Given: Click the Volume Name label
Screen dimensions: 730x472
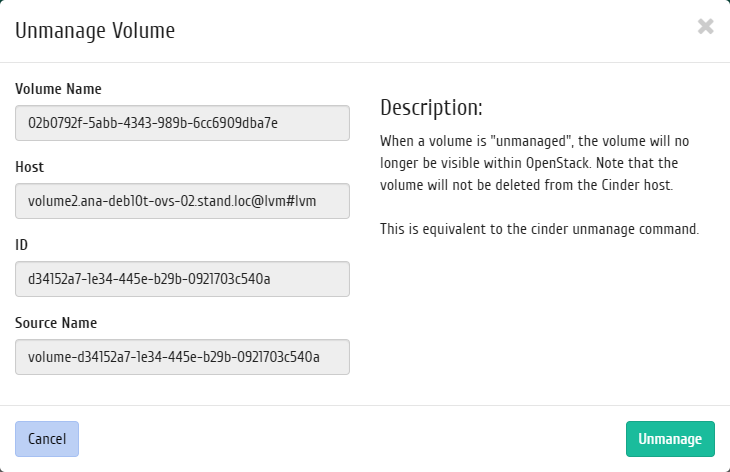Looking at the screenshot, I should 58,89.
